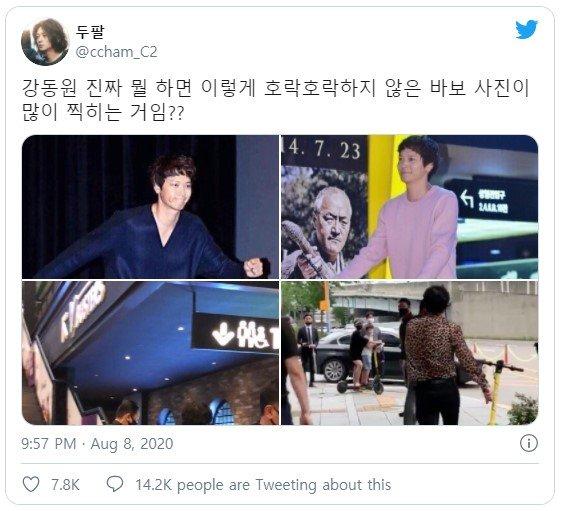Image resolution: width=562 pixels, height=511 pixels.
Task: Open photo of man in pink sweater
Action: (x=409, y=207)
